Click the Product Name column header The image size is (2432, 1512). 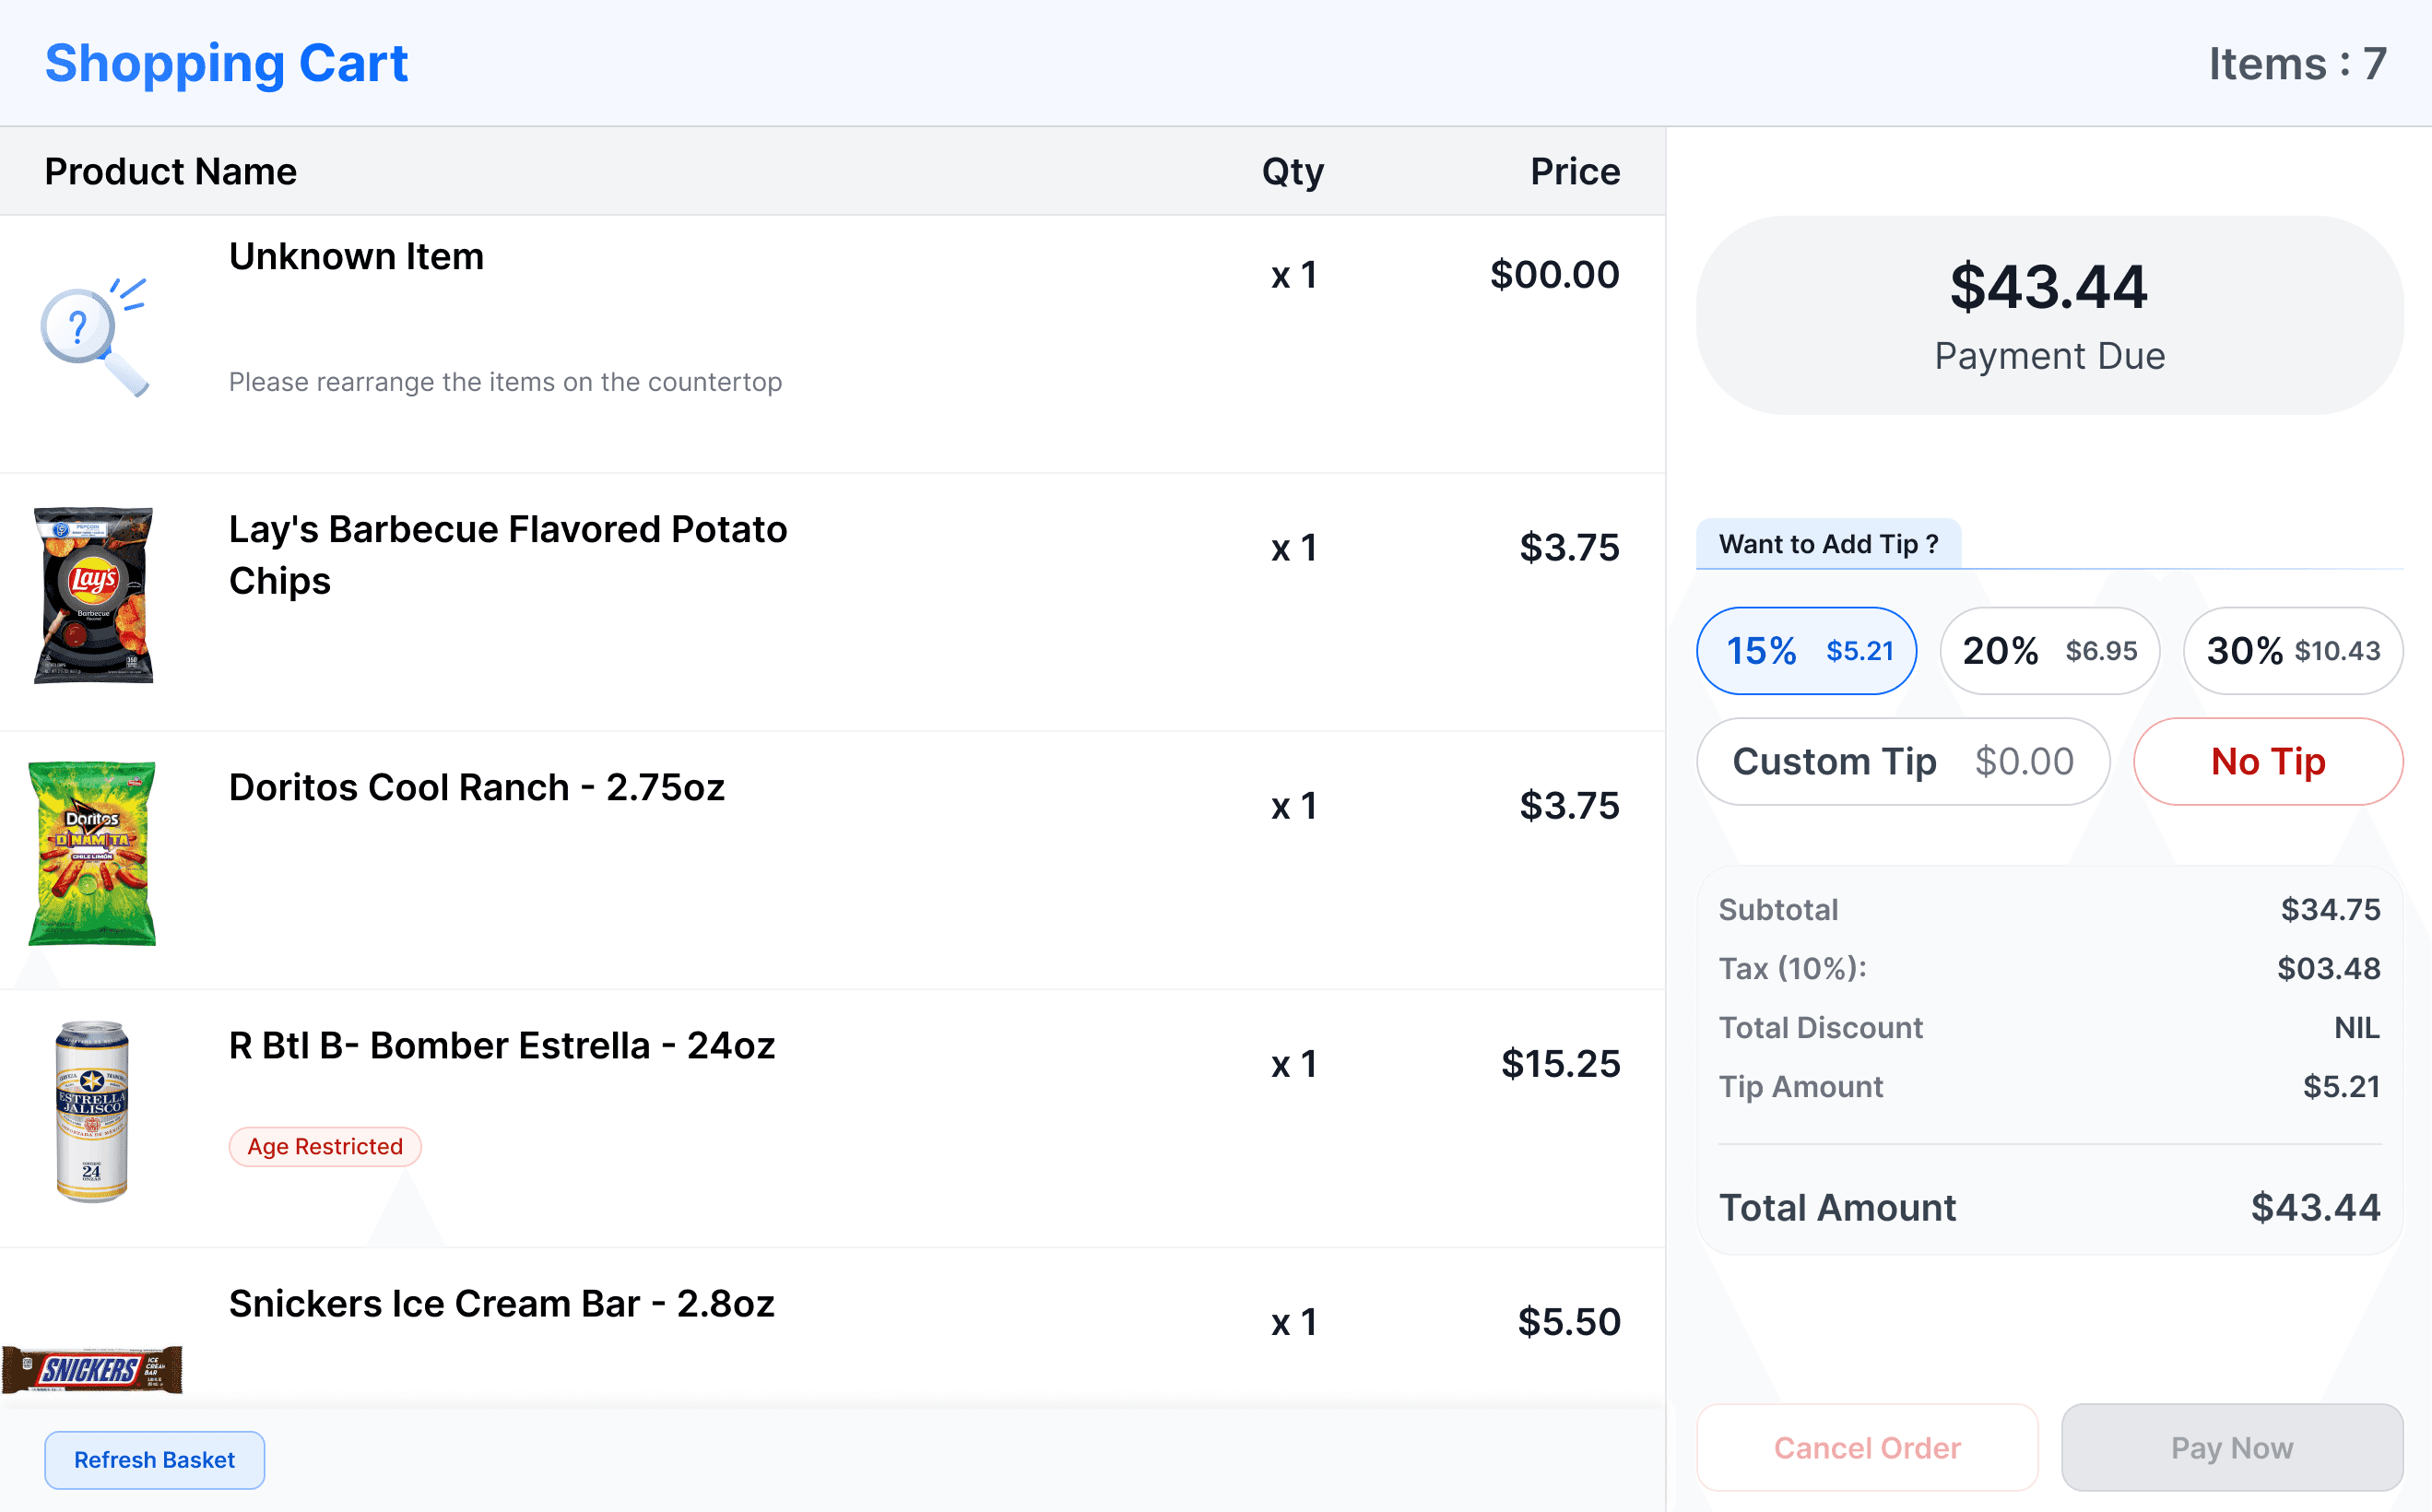[171, 172]
